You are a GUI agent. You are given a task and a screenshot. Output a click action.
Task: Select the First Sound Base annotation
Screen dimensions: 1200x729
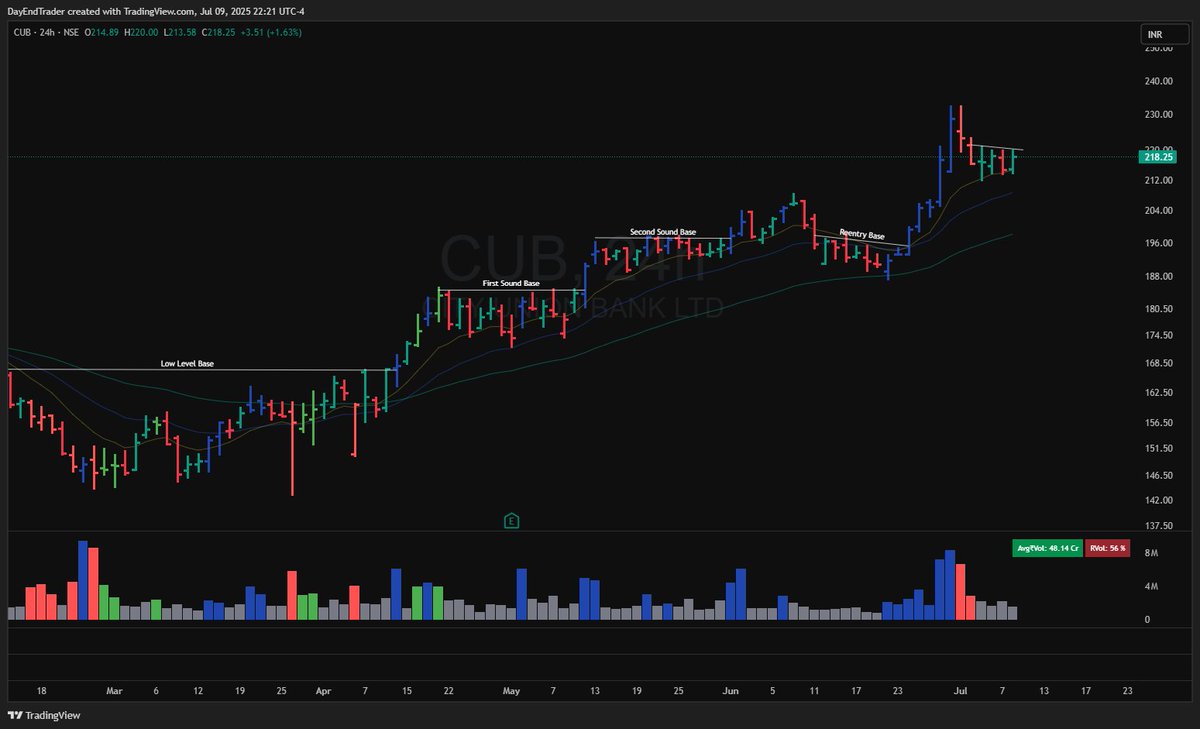pyautogui.click(x=513, y=283)
